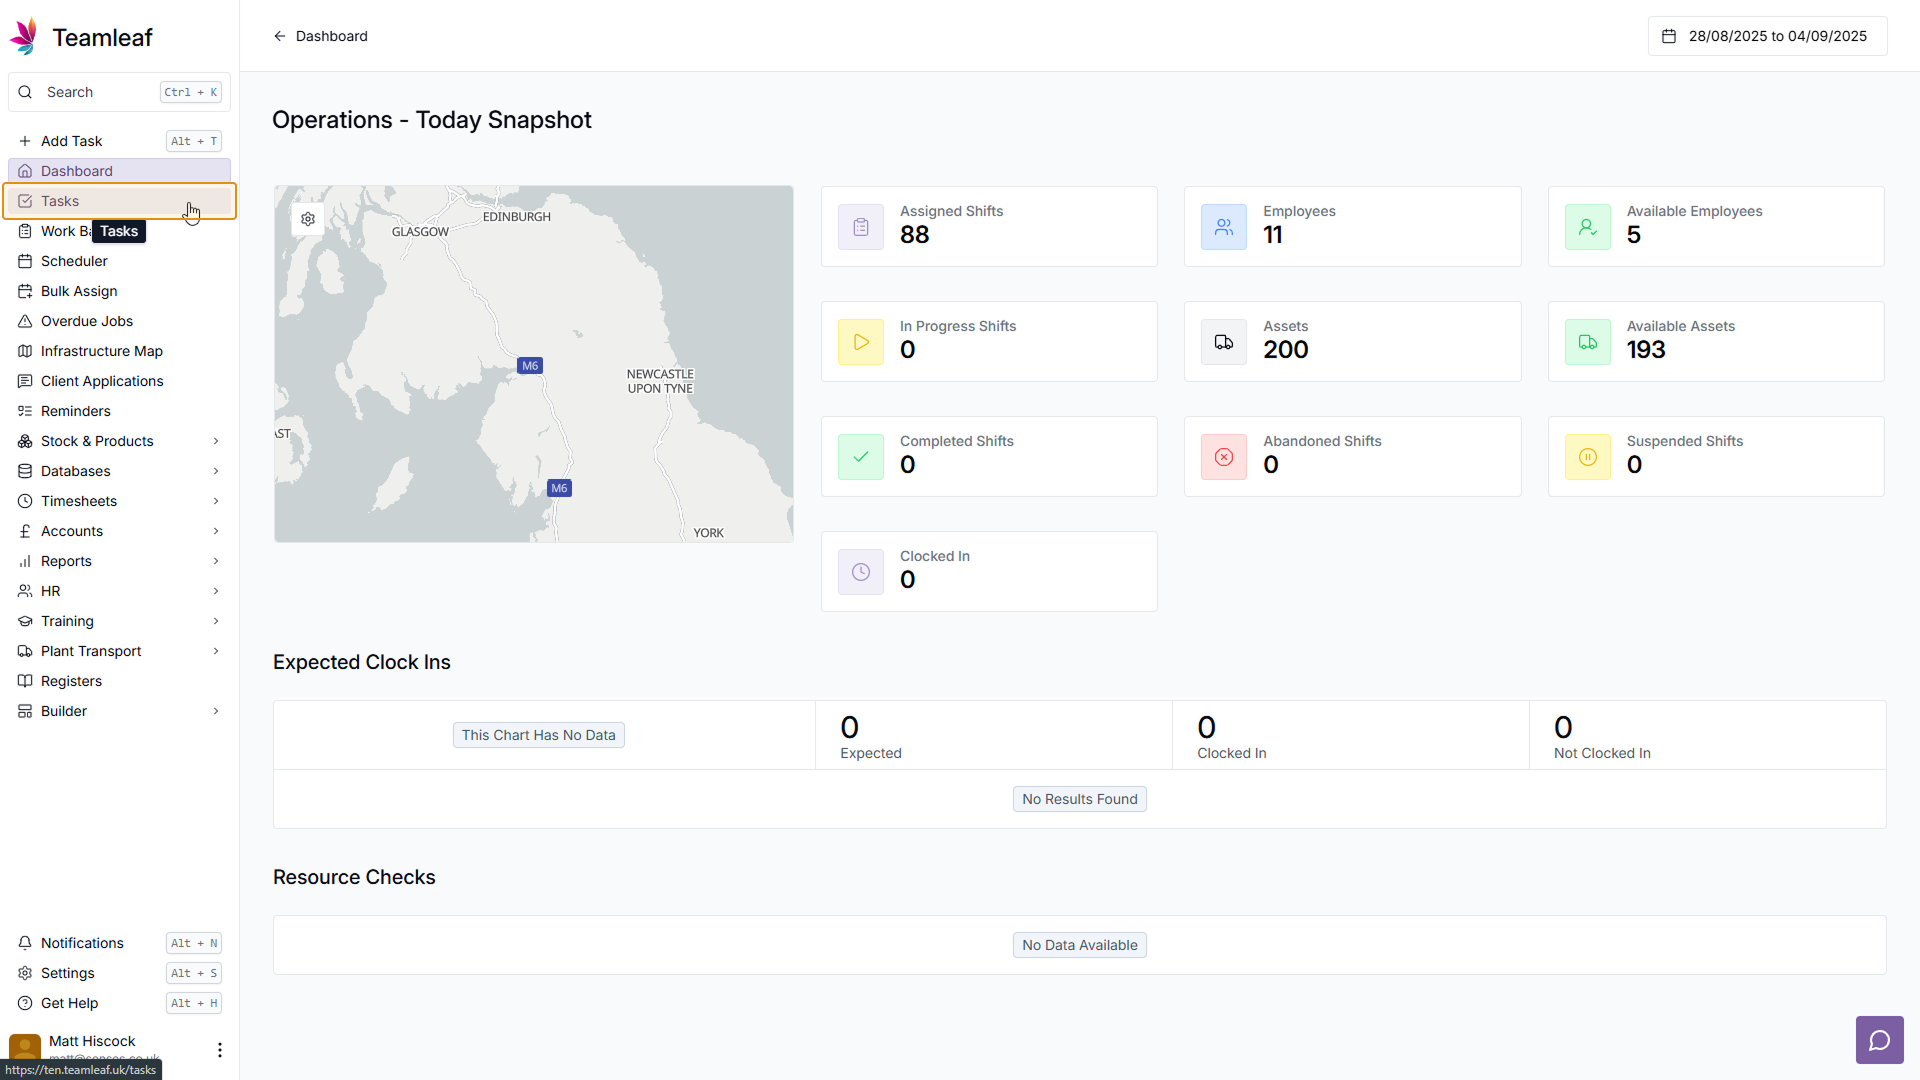Viewport: 1920px width, 1080px height.
Task: Click the back arrow beside Dashboard
Action: point(280,36)
